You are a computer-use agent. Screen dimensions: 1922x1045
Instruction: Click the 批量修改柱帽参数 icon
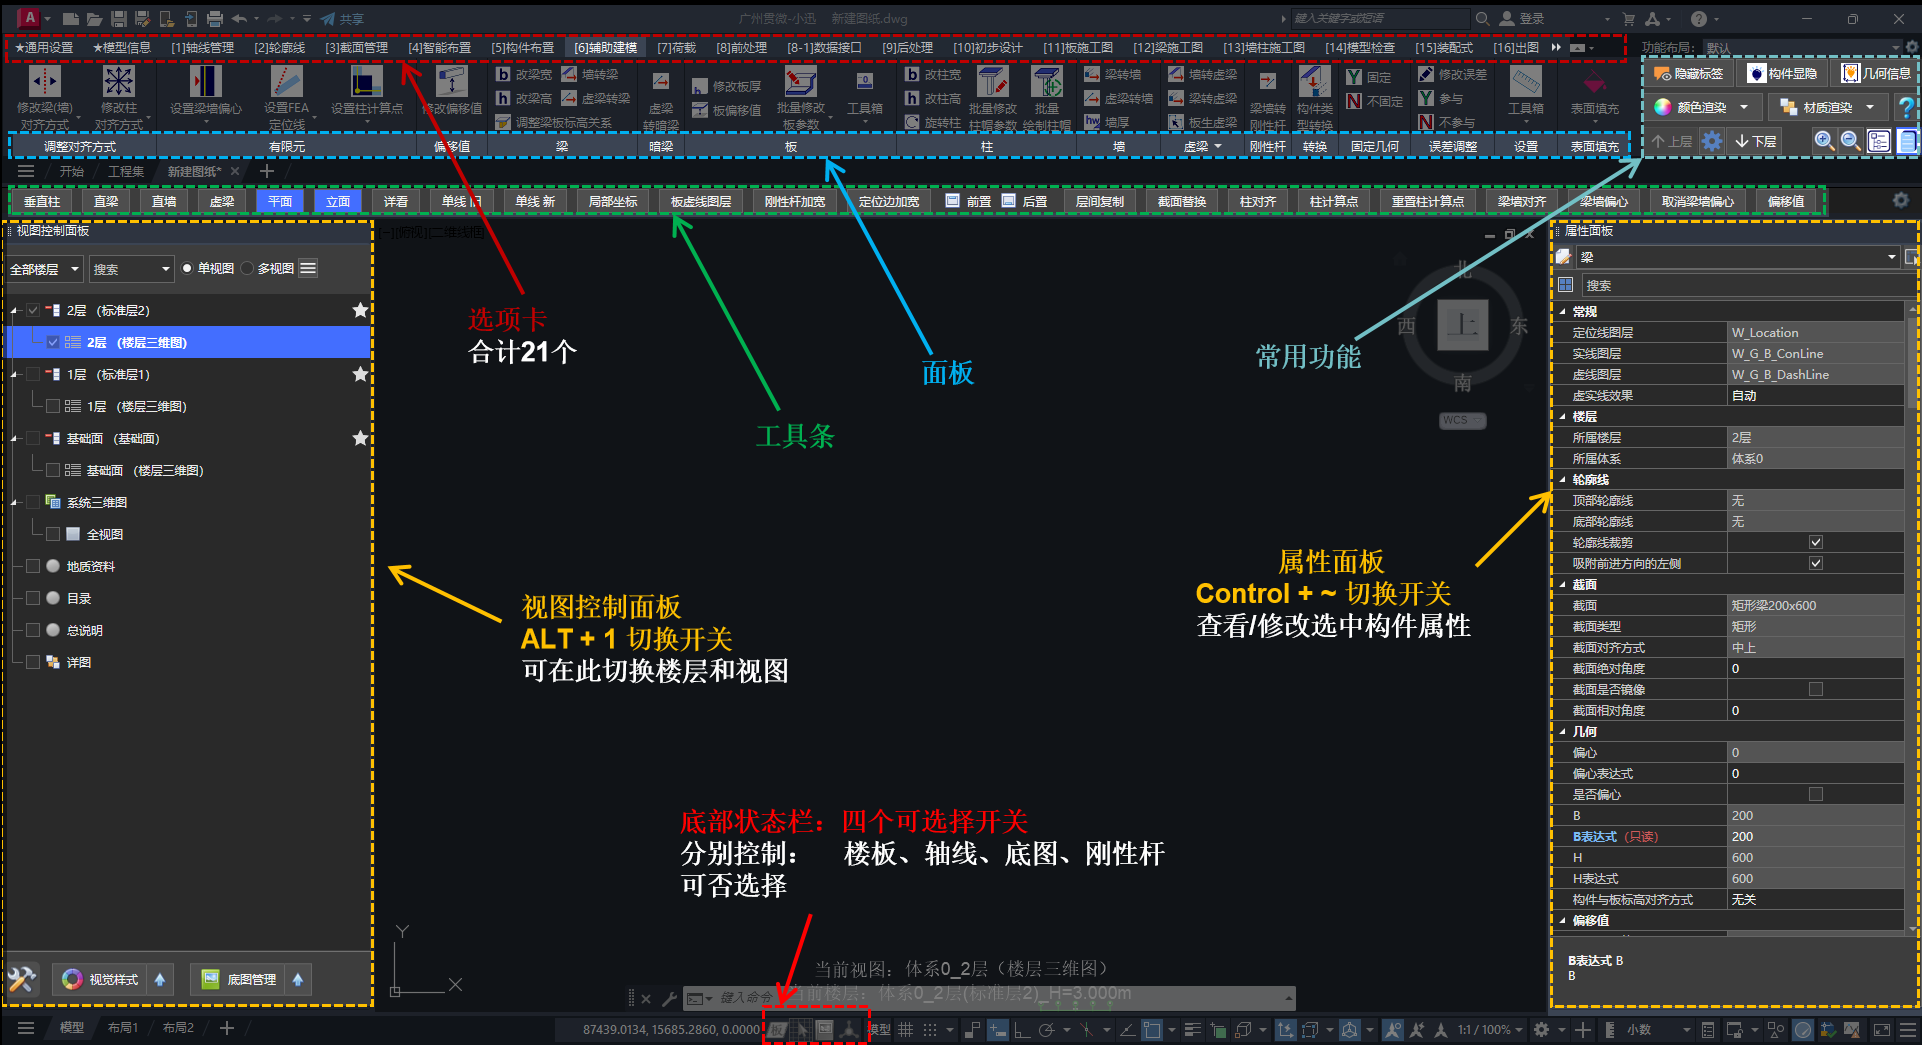pyautogui.click(x=992, y=82)
